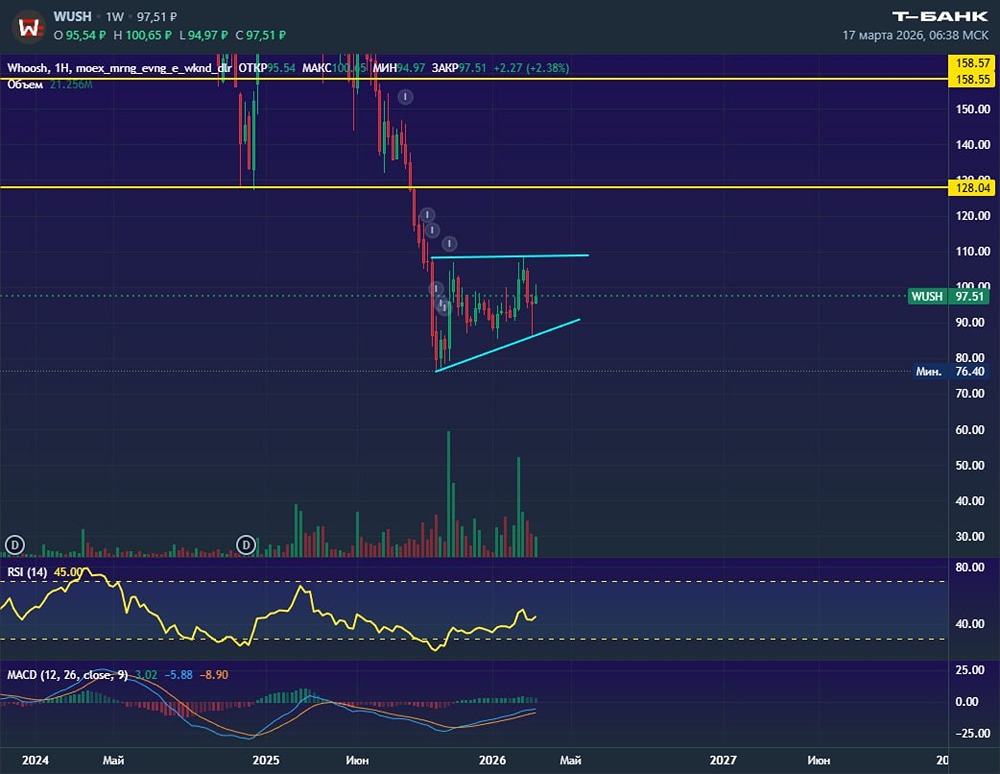This screenshot has height=774, width=1000.
Task: Click the 2026 label on time axis
Action: click(492, 760)
